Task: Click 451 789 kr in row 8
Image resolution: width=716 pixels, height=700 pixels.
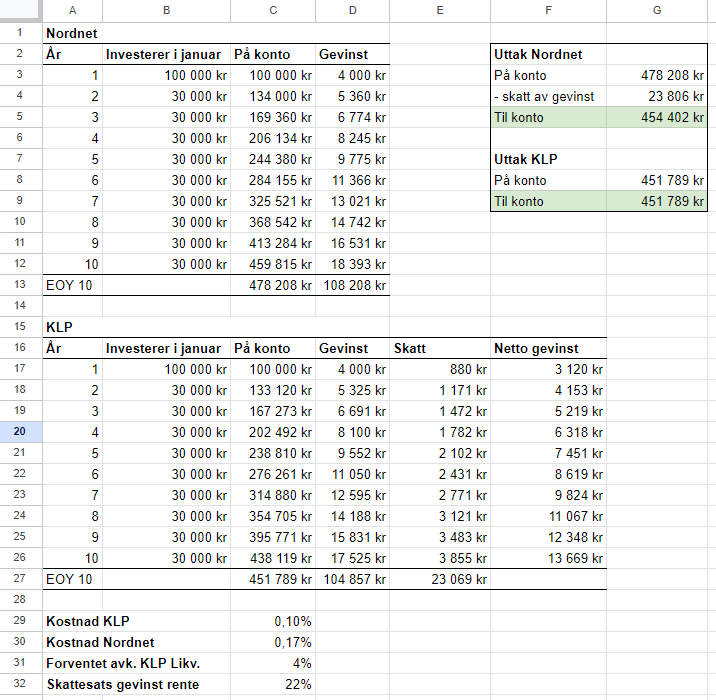Action: (x=657, y=180)
